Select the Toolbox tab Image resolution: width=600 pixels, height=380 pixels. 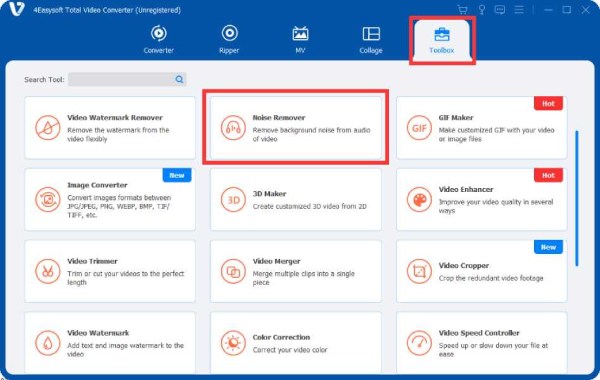(442, 40)
